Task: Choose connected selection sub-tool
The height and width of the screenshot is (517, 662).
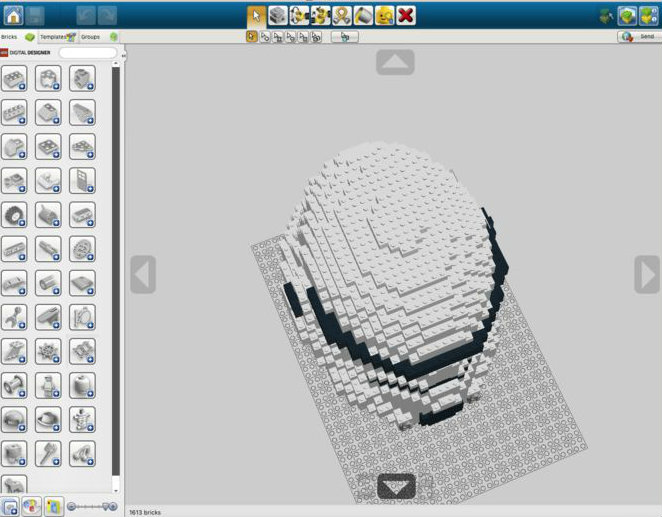Action: coord(277,37)
